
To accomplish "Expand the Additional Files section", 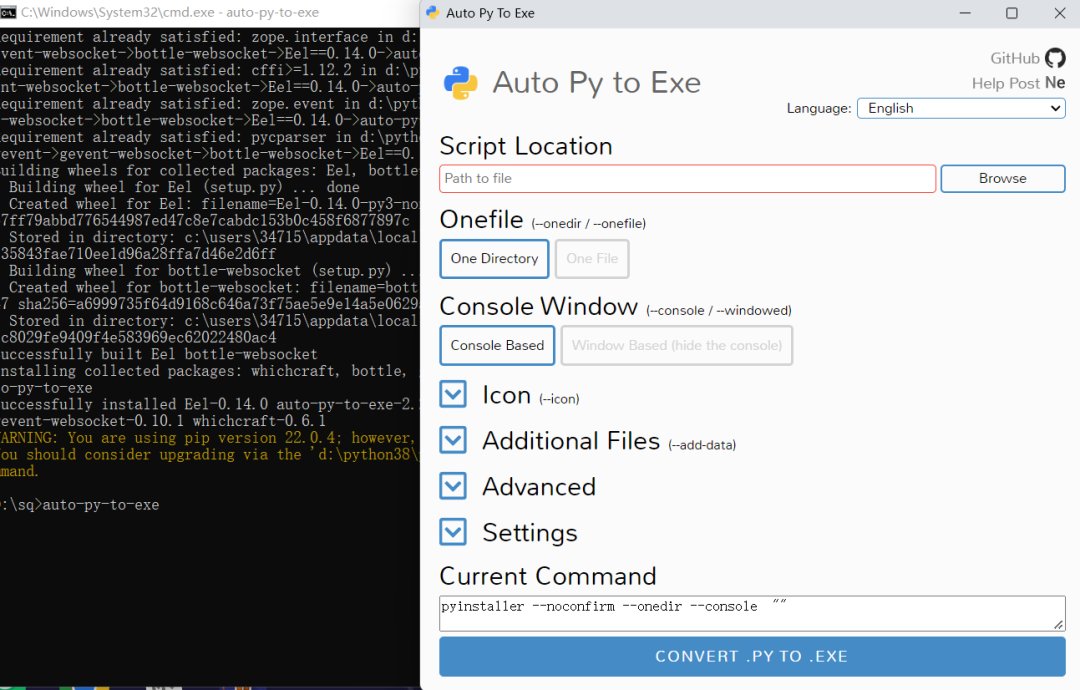I will pyautogui.click(x=453, y=440).
